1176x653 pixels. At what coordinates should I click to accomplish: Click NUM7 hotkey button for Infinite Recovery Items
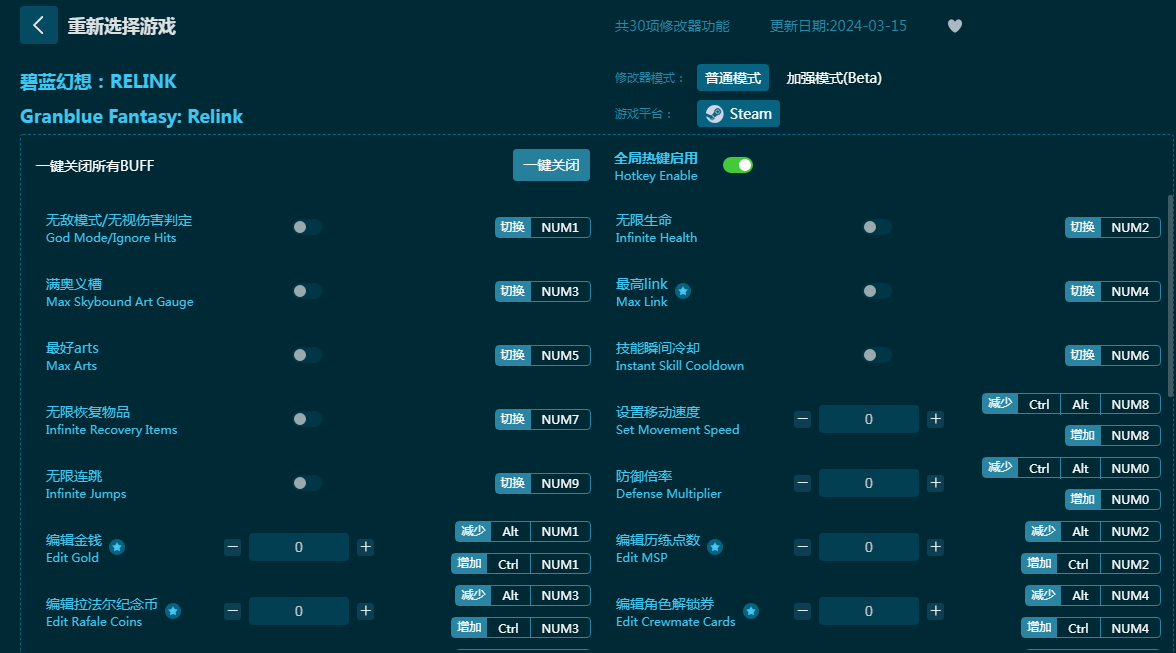(x=543, y=419)
